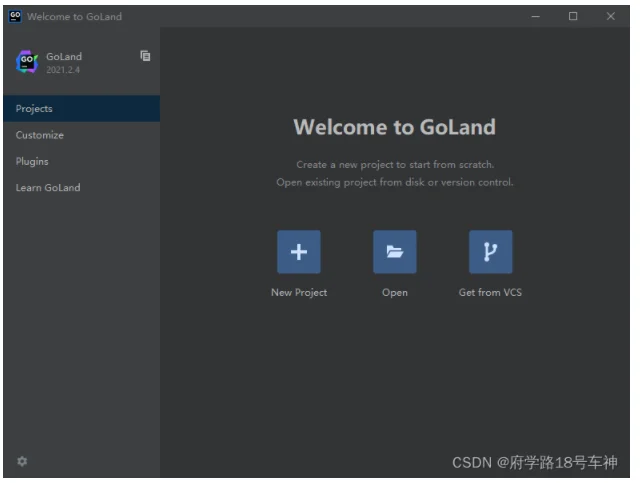
Task: Click the New Project plus icon
Action: pos(299,252)
